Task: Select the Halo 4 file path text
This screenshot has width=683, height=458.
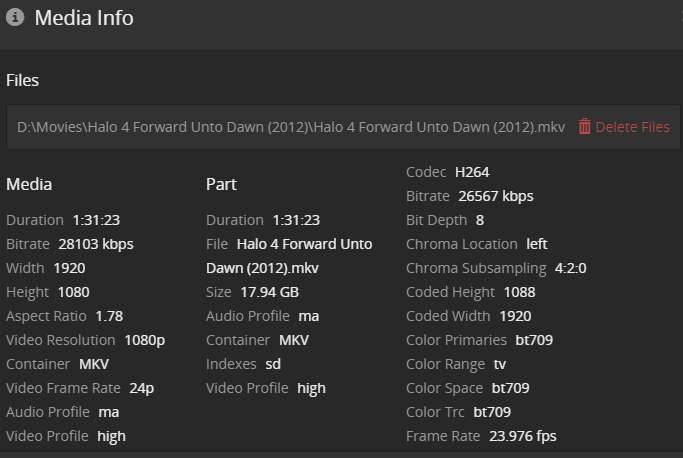Action: tap(291, 127)
